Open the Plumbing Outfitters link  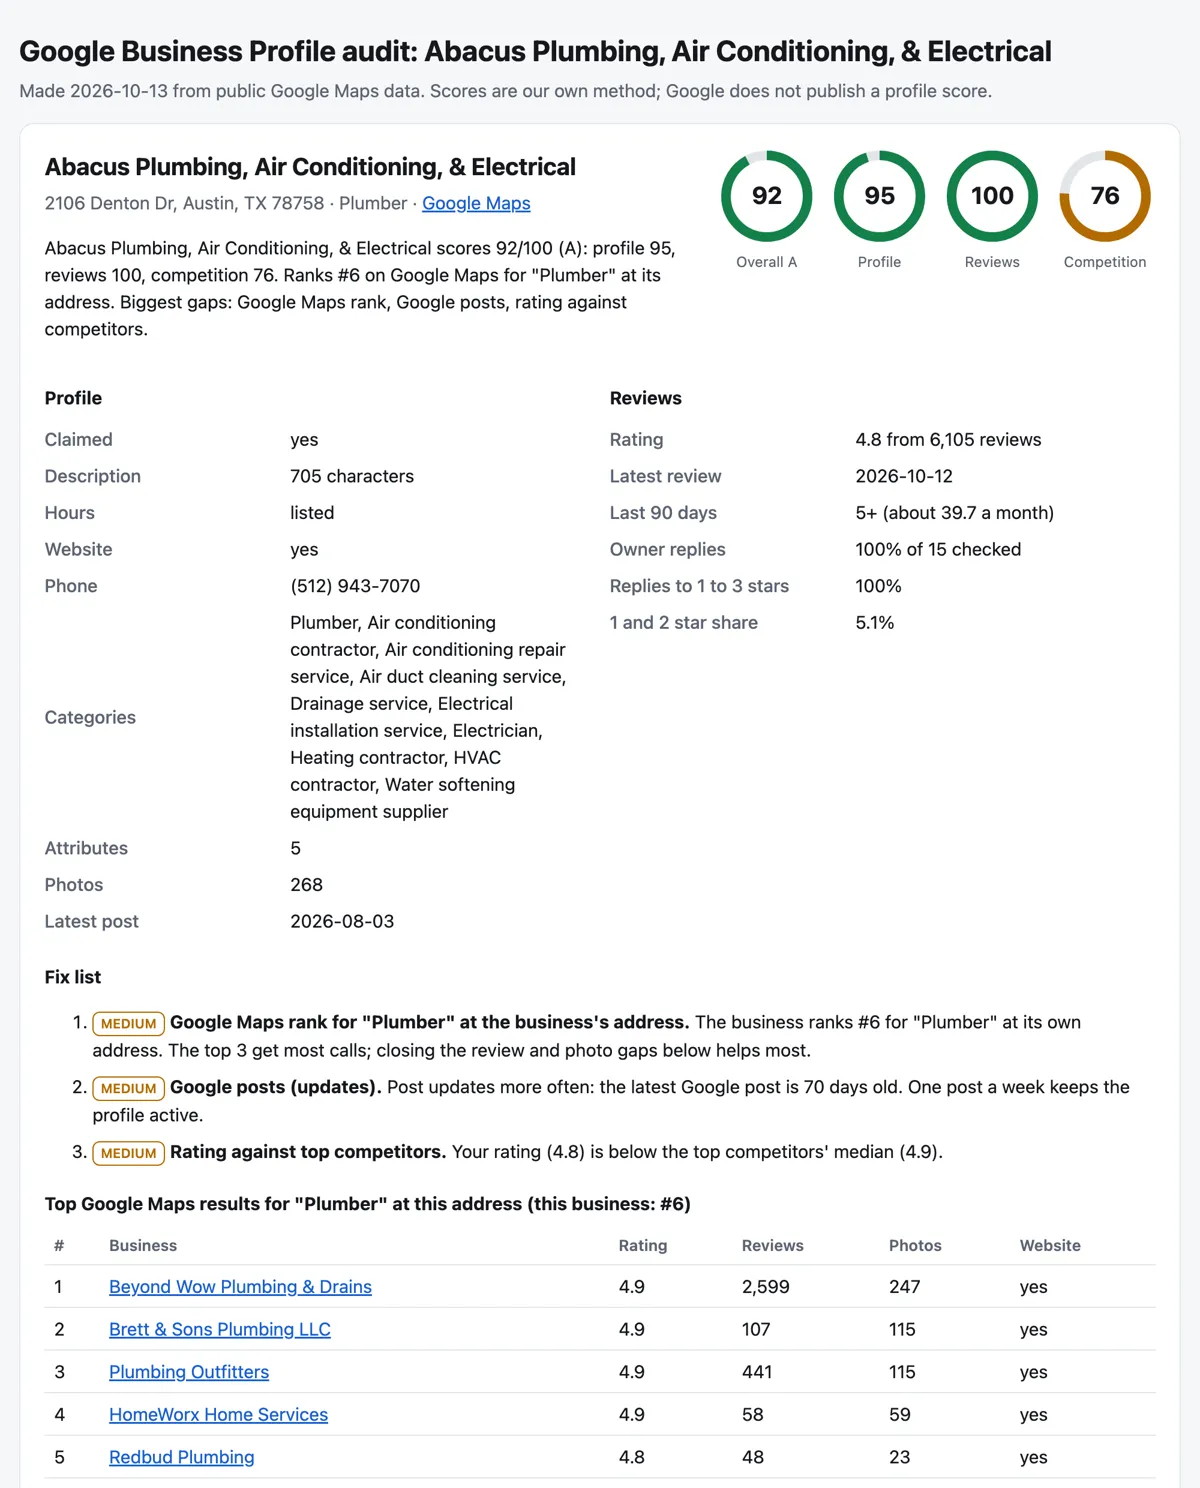(x=189, y=1372)
